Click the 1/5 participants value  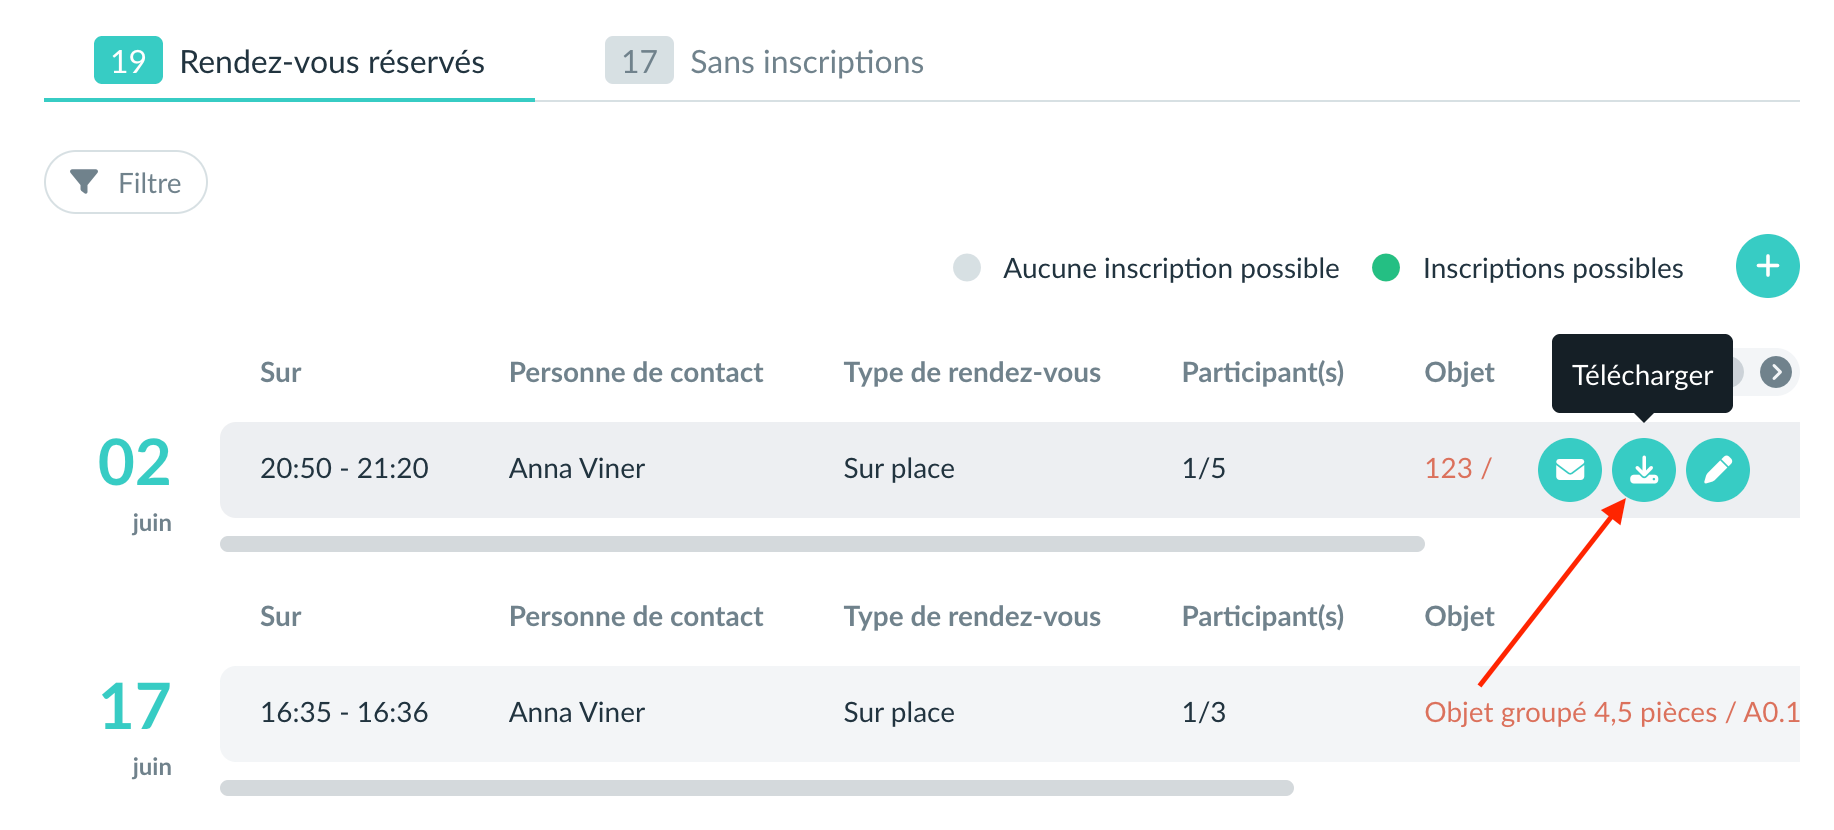[1203, 468]
